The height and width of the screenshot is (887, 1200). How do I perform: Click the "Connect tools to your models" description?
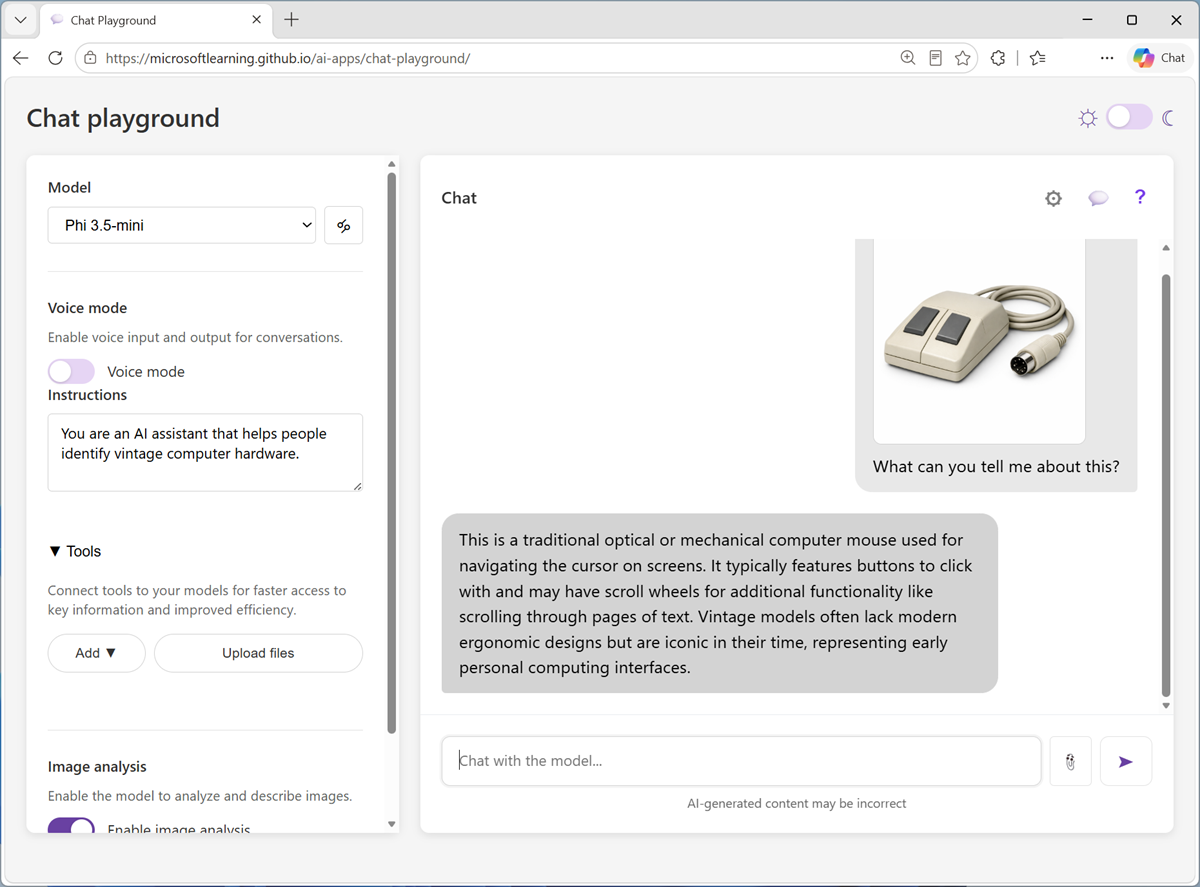coord(197,600)
